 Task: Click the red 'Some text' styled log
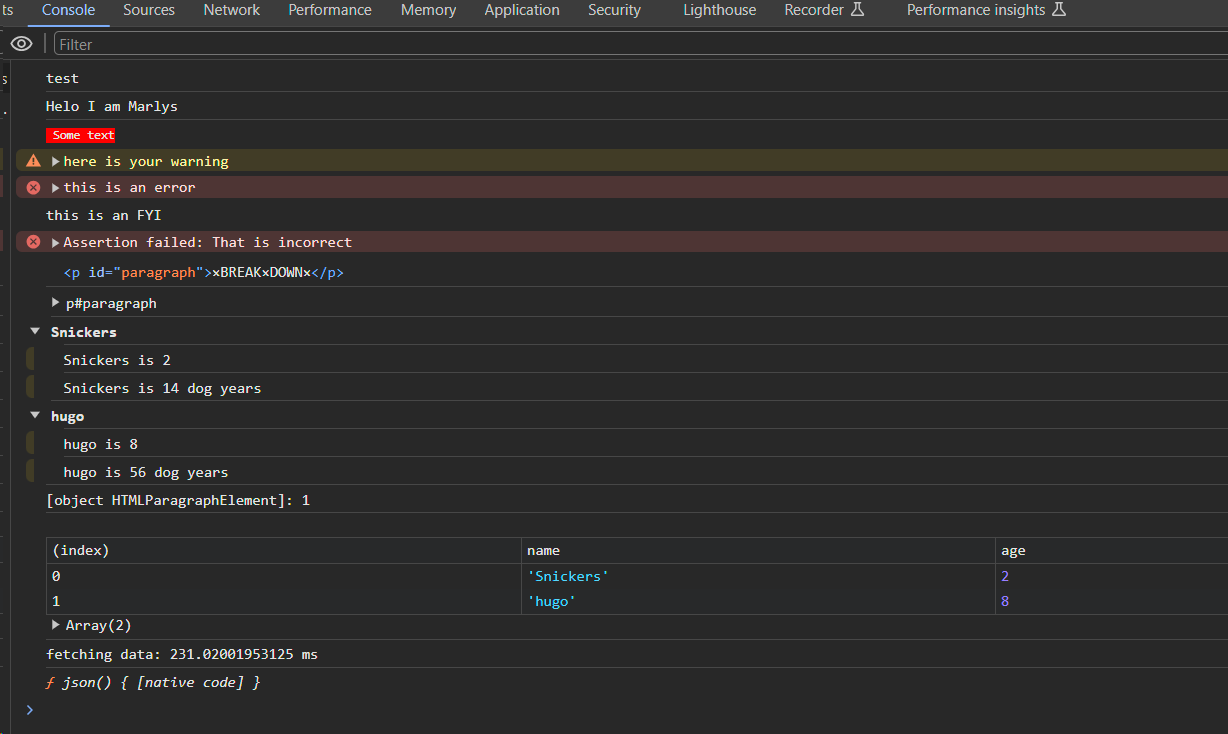pyautogui.click(x=81, y=135)
